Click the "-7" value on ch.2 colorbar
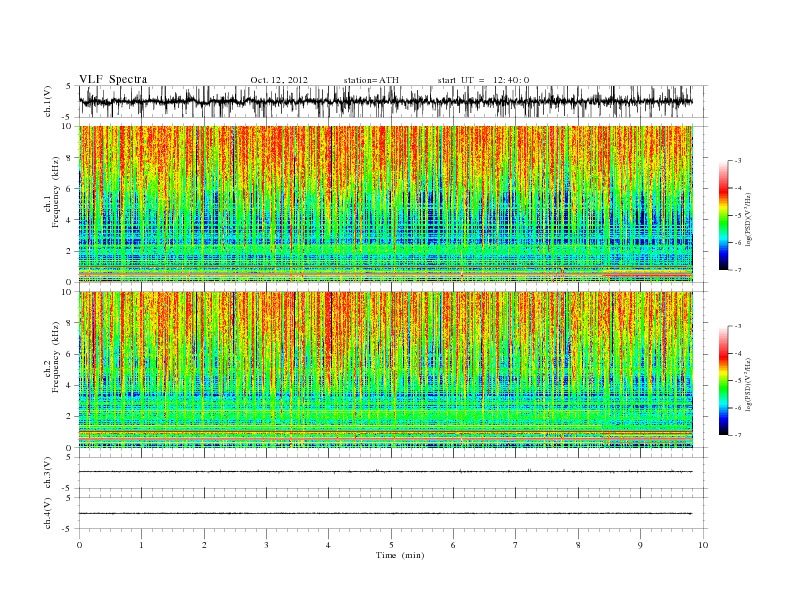 pyautogui.click(x=738, y=435)
